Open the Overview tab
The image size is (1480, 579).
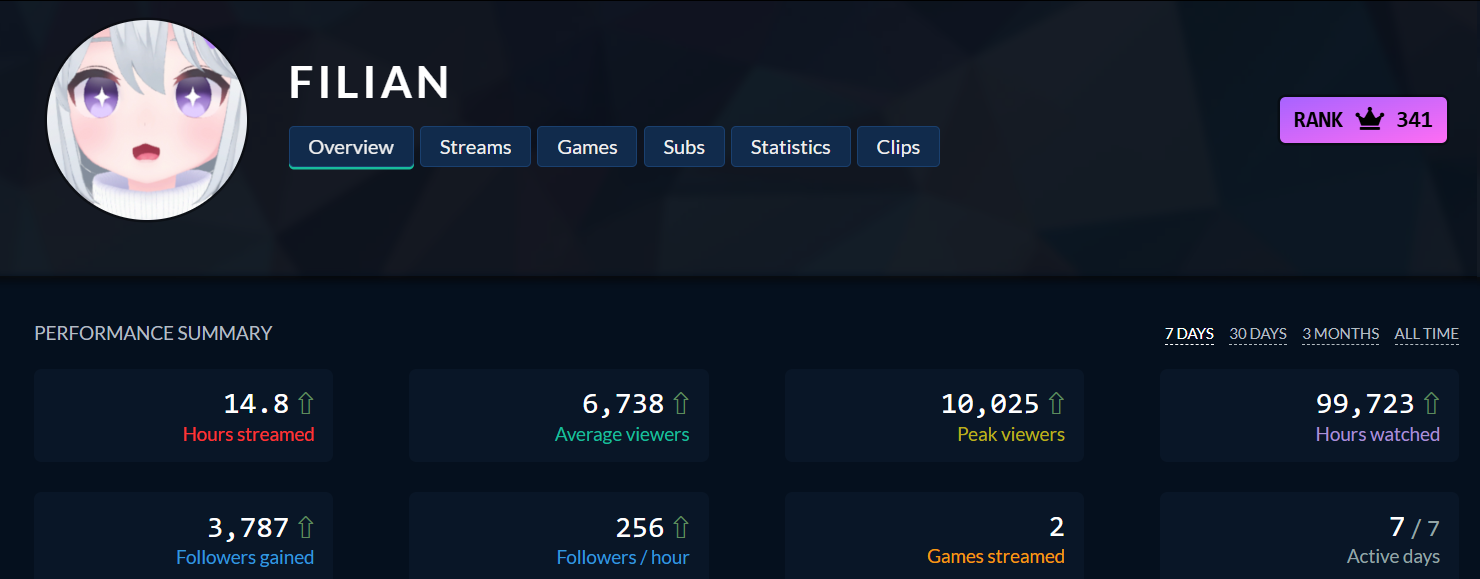pyautogui.click(x=351, y=147)
